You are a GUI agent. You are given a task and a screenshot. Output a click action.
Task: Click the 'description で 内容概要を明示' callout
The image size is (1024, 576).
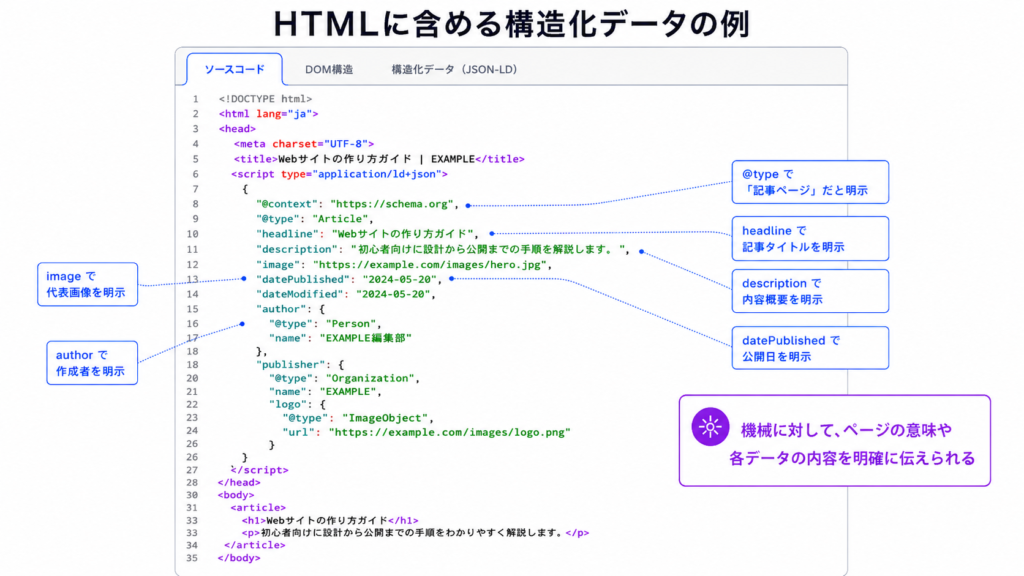(810, 291)
